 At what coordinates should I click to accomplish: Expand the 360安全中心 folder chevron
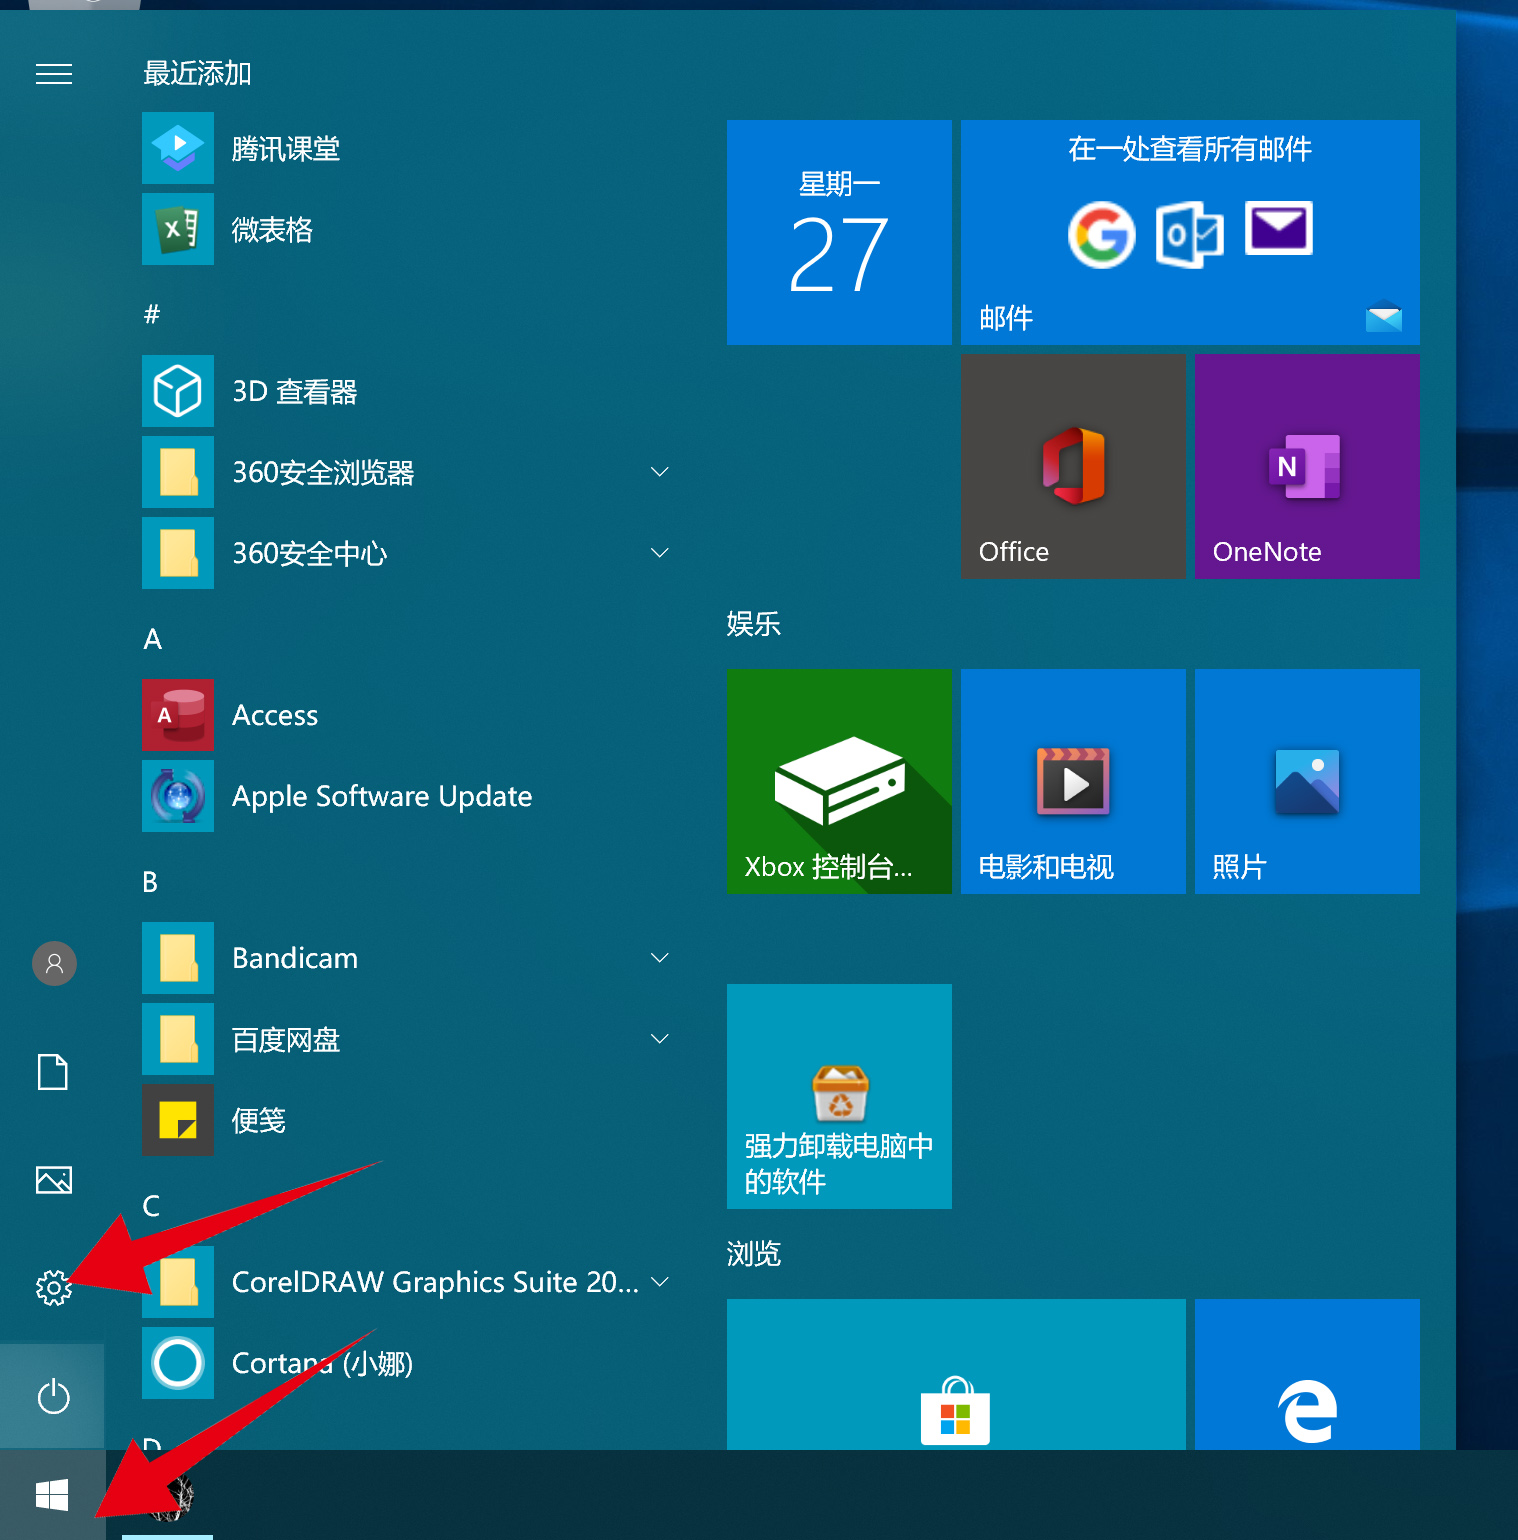click(x=660, y=553)
